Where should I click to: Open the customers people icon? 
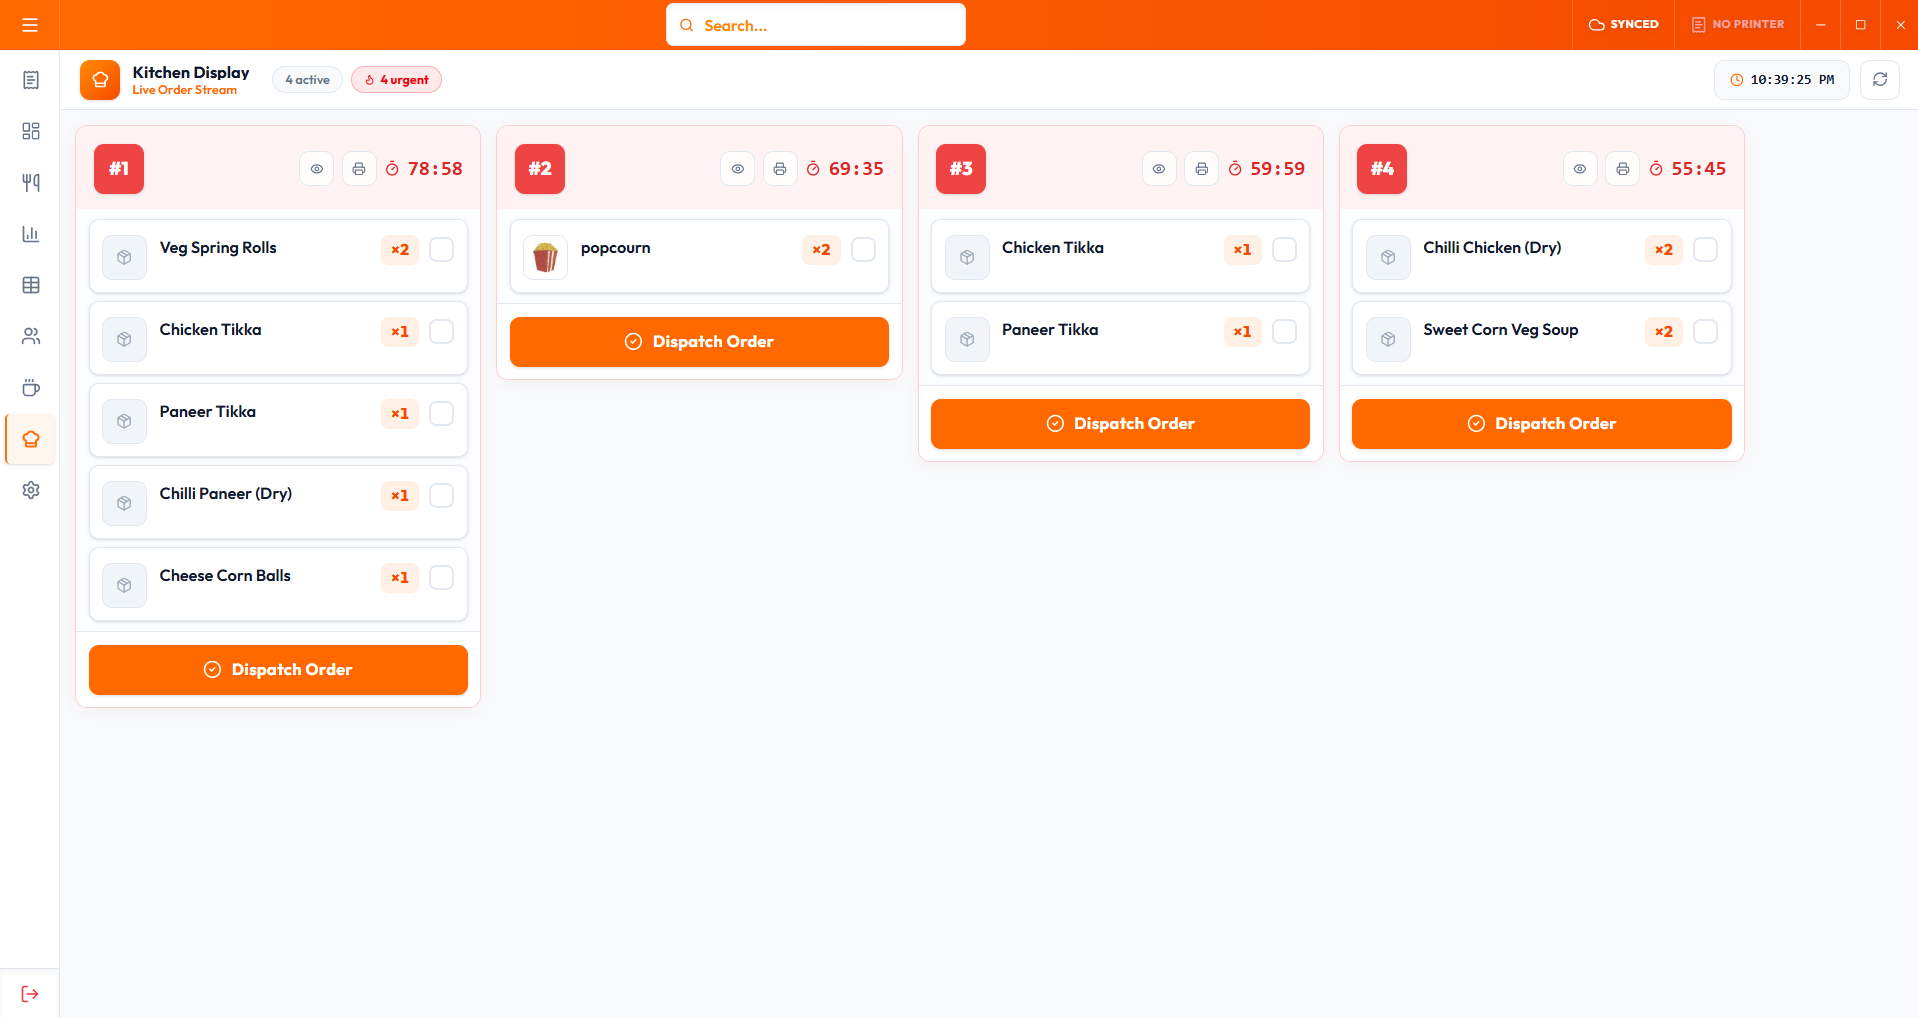click(31, 336)
